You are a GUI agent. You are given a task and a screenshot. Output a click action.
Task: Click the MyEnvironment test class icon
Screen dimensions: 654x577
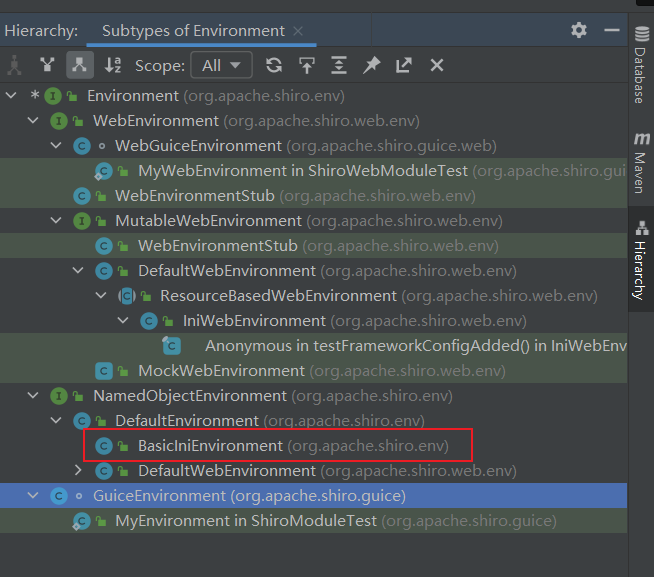click(x=81, y=521)
